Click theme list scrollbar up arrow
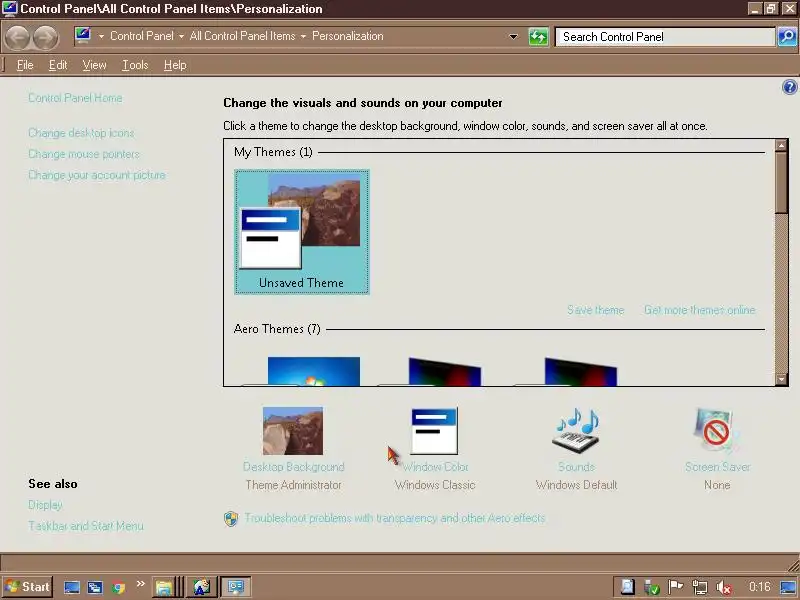 point(781,145)
